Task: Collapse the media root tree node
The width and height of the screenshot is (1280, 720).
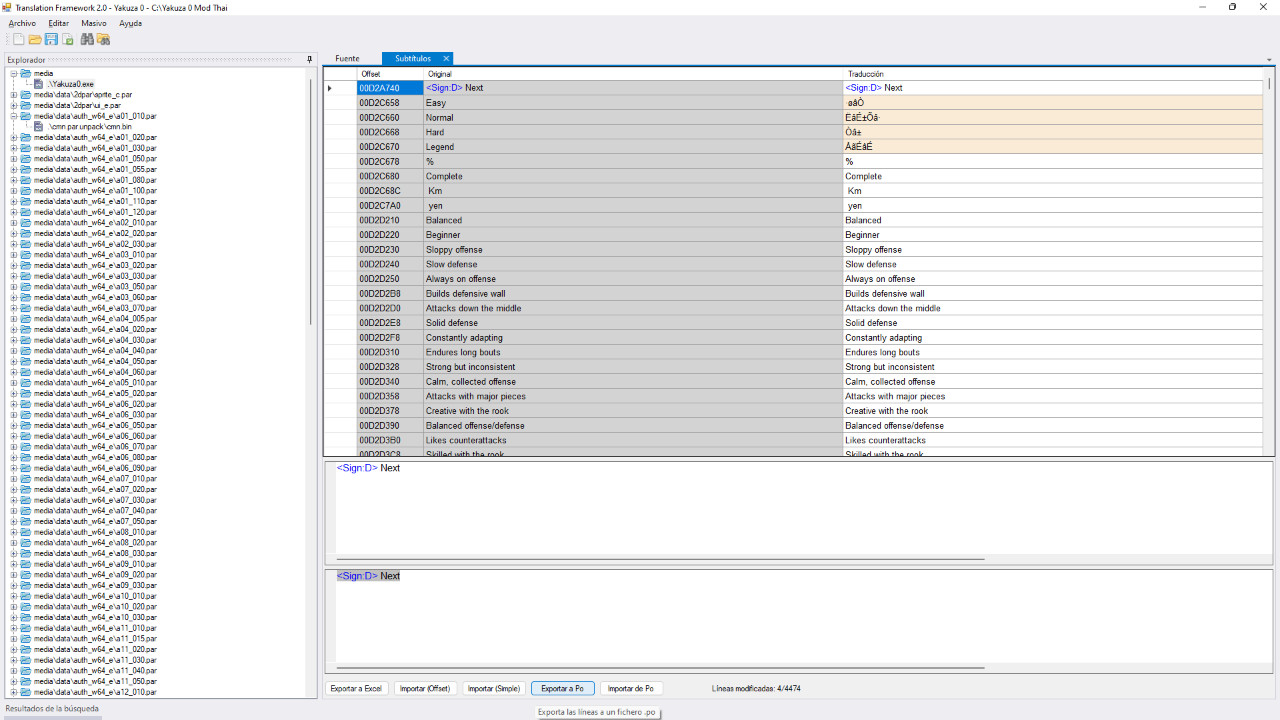Action: pos(14,73)
